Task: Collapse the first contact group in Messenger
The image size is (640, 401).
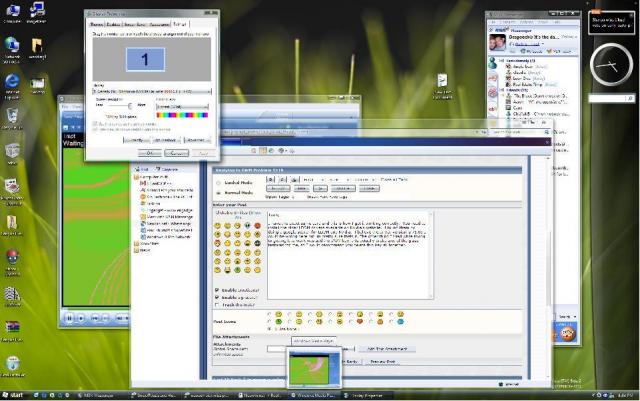Action: tap(502, 60)
